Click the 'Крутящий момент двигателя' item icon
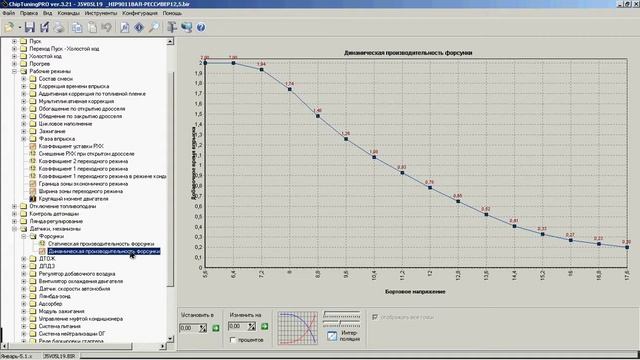The width and height of the screenshot is (640, 360). pos(33,199)
